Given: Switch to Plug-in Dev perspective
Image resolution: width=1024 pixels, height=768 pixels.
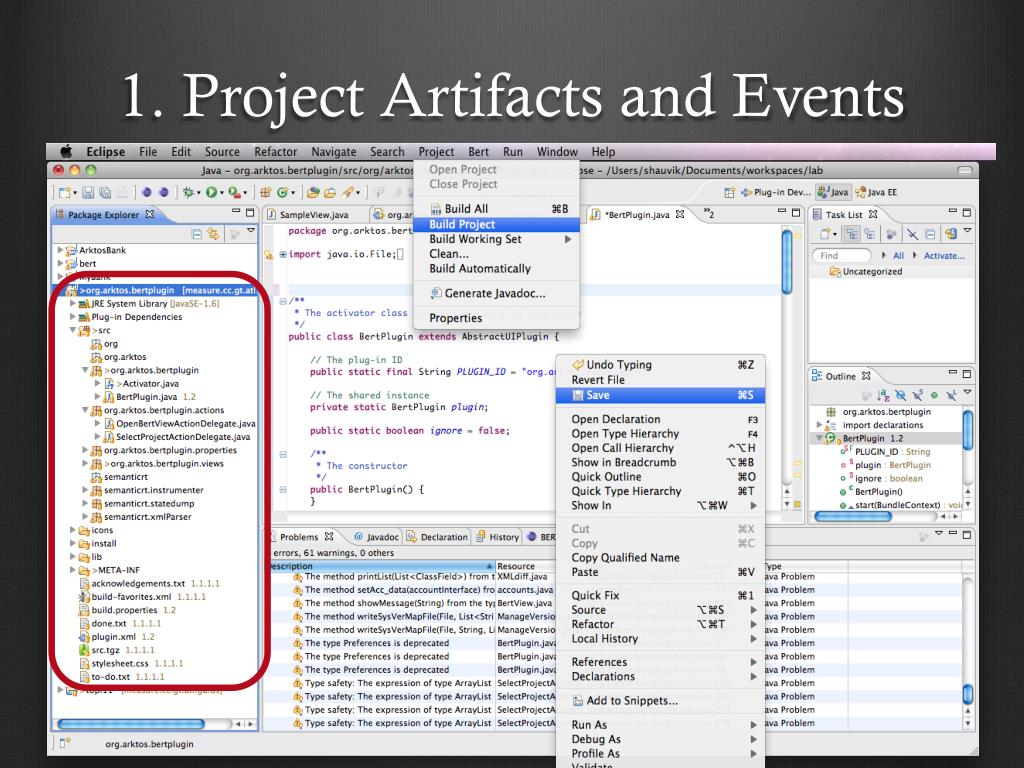Looking at the screenshot, I should pyautogui.click(x=775, y=192).
